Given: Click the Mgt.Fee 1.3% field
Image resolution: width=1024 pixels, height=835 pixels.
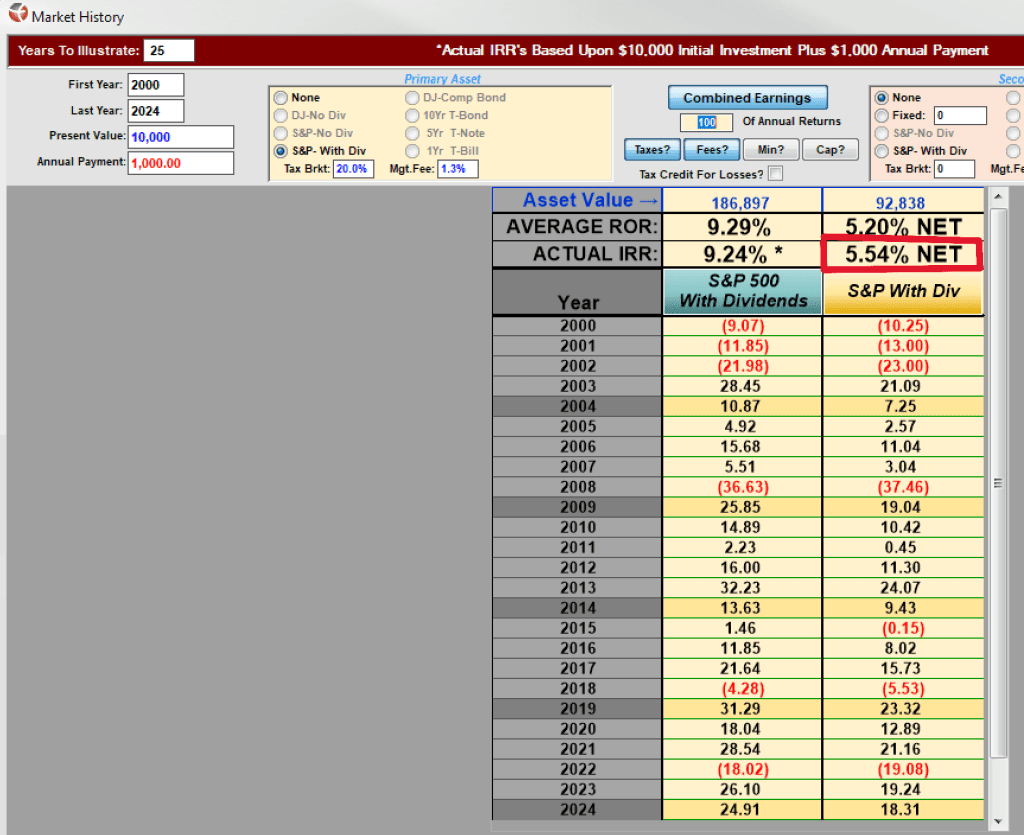Looking at the screenshot, I should (458, 169).
